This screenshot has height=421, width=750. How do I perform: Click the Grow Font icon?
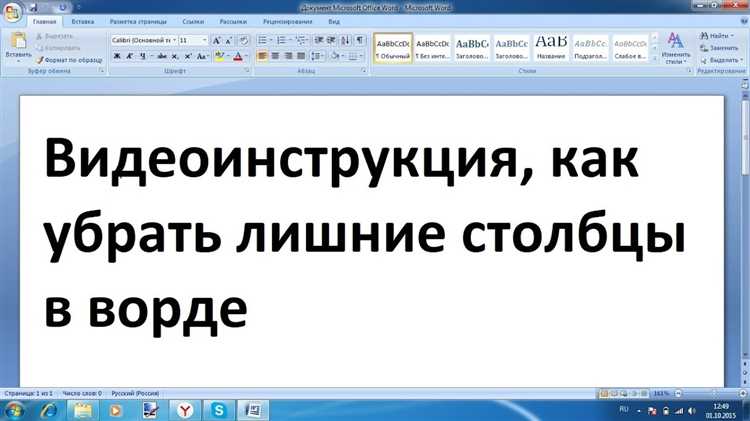[216, 41]
